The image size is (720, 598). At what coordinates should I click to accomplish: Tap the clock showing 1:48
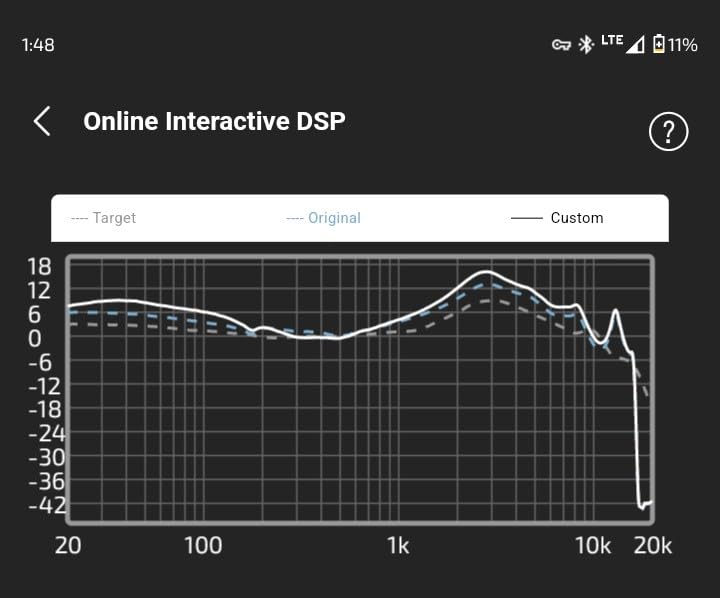tap(38, 45)
